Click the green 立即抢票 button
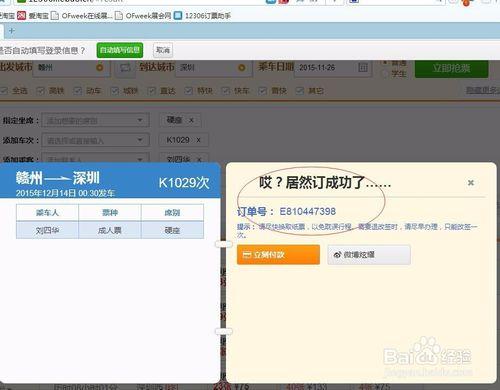Image resolution: width=500 pixels, height=390 pixels. pyautogui.click(x=452, y=68)
